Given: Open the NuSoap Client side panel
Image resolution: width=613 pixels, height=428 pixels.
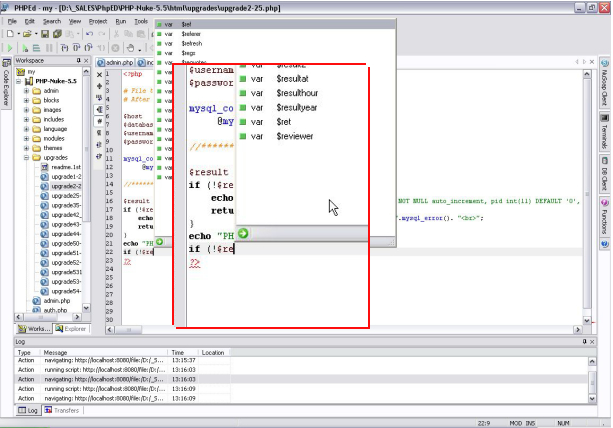Looking at the screenshot, I should point(604,83).
